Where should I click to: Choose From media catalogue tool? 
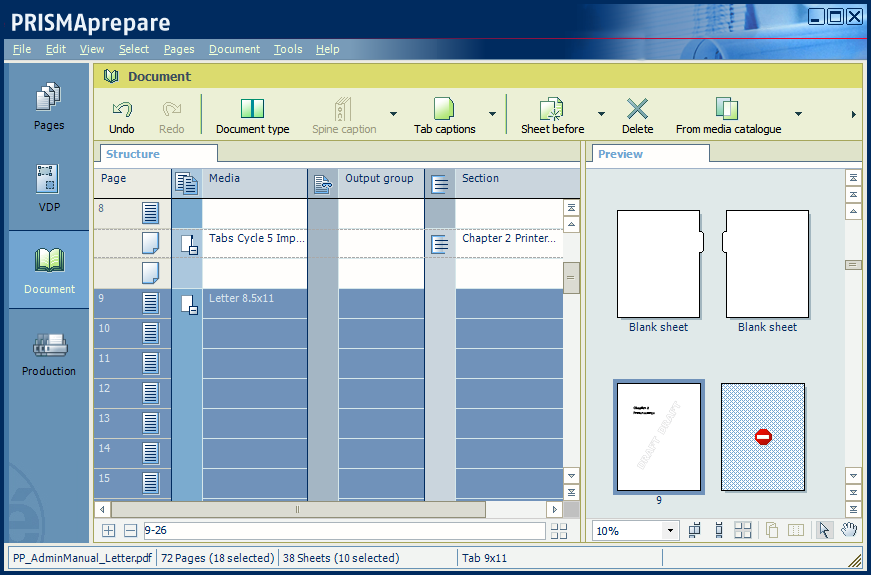tap(728, 116)
